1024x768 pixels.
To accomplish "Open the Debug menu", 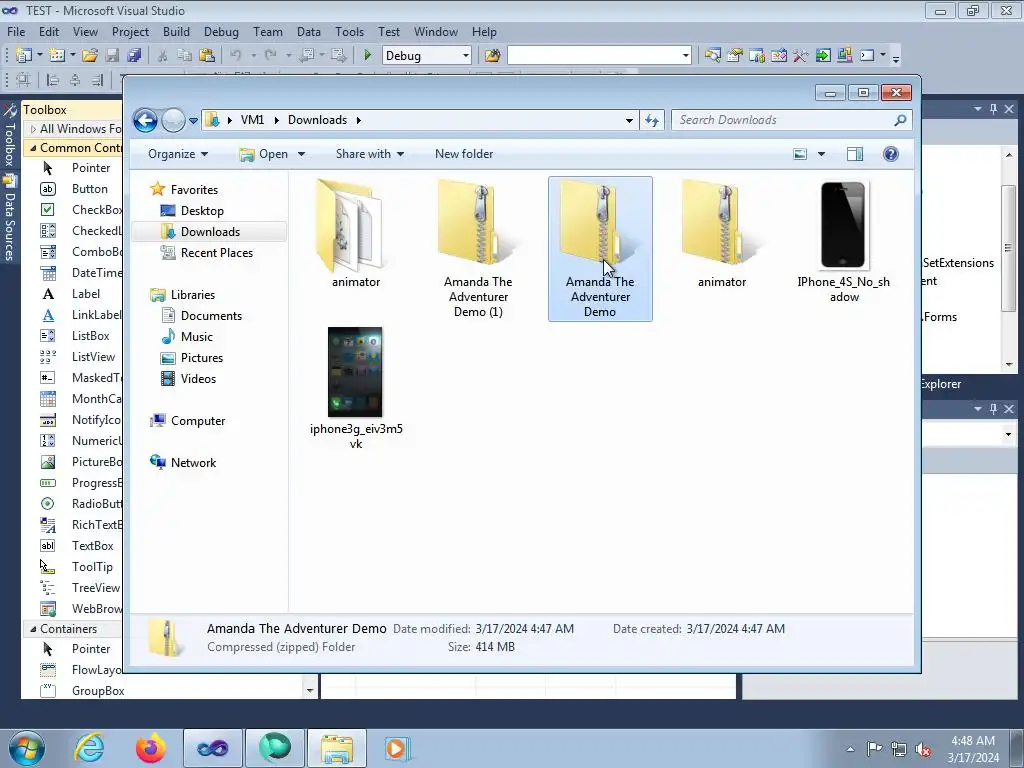I will (x=221, y=32).
